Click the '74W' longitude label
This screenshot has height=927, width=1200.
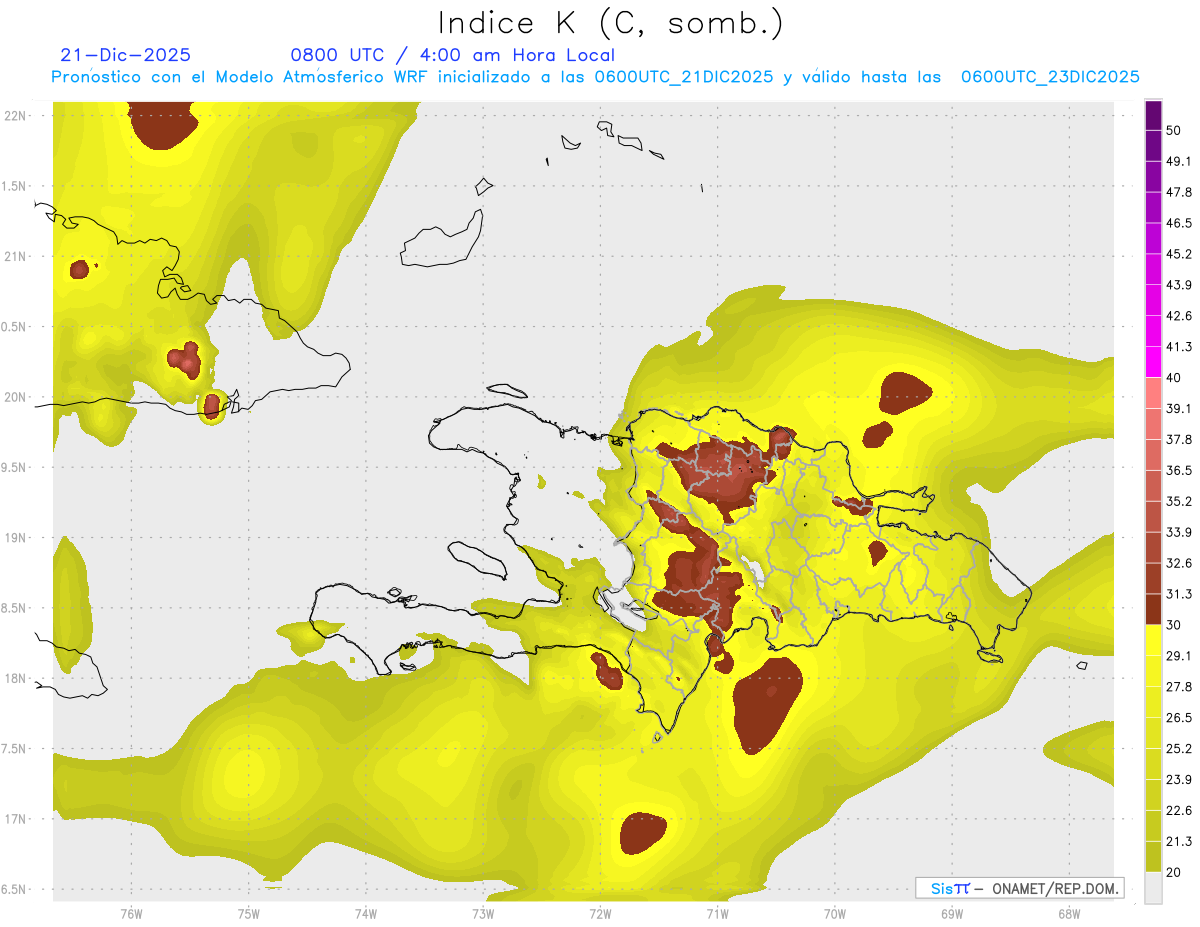[365, 913]
